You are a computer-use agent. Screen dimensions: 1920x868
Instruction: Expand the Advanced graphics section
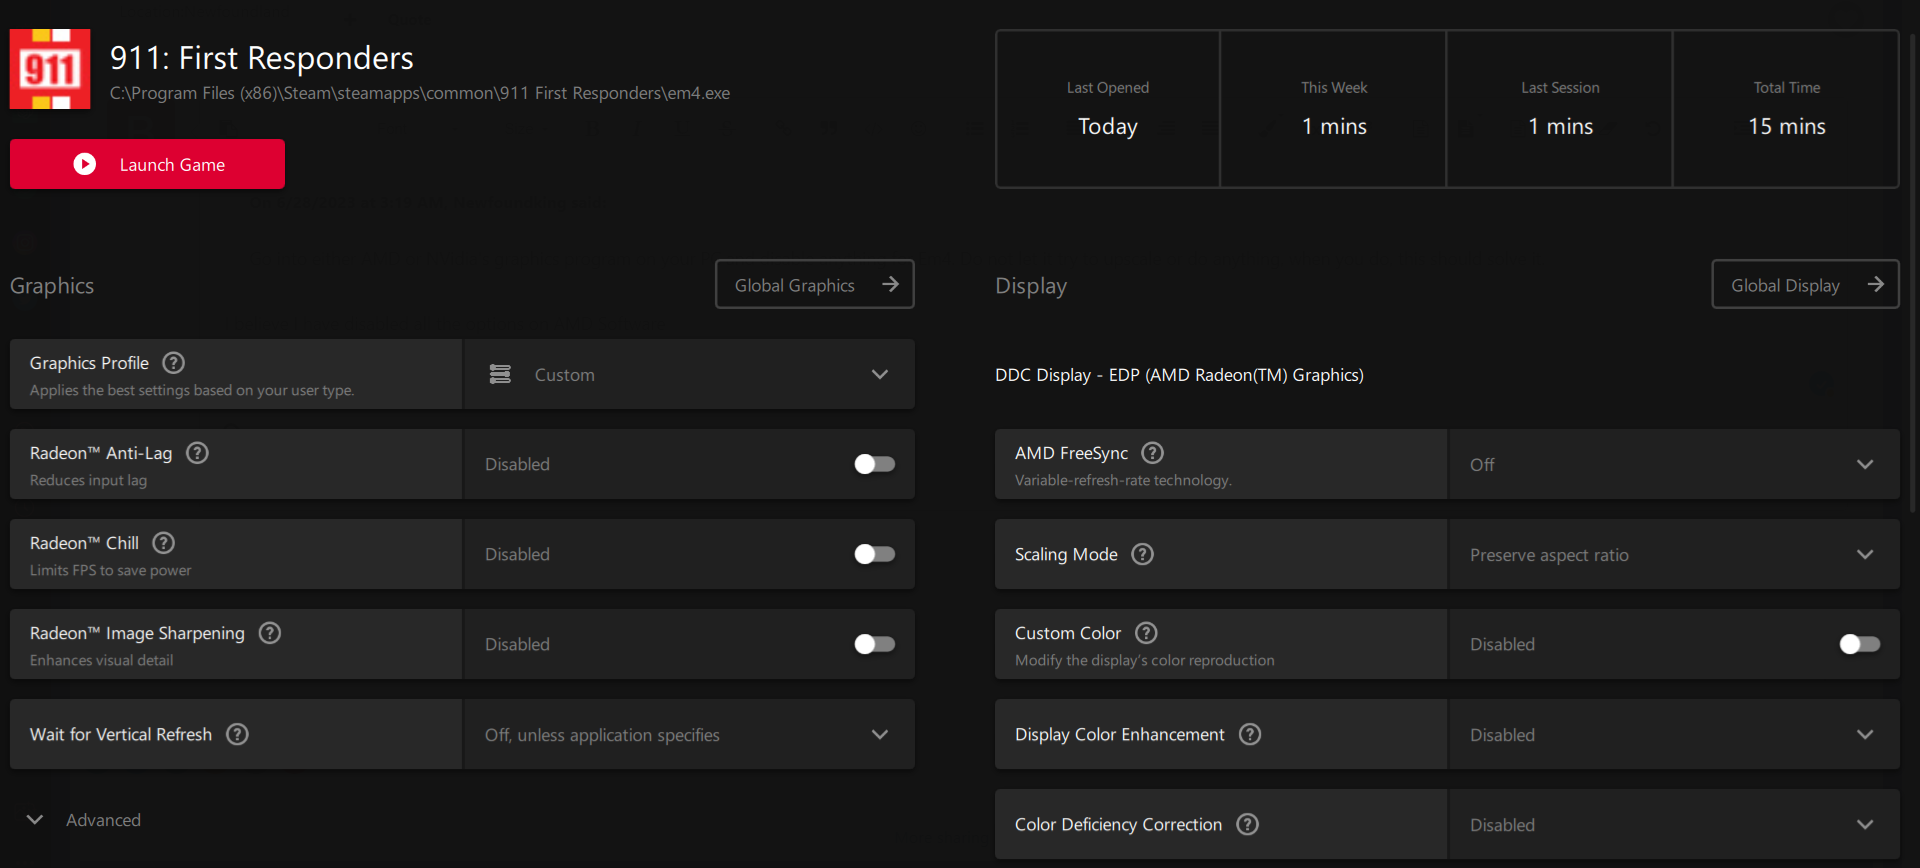[x=84, y=820]
